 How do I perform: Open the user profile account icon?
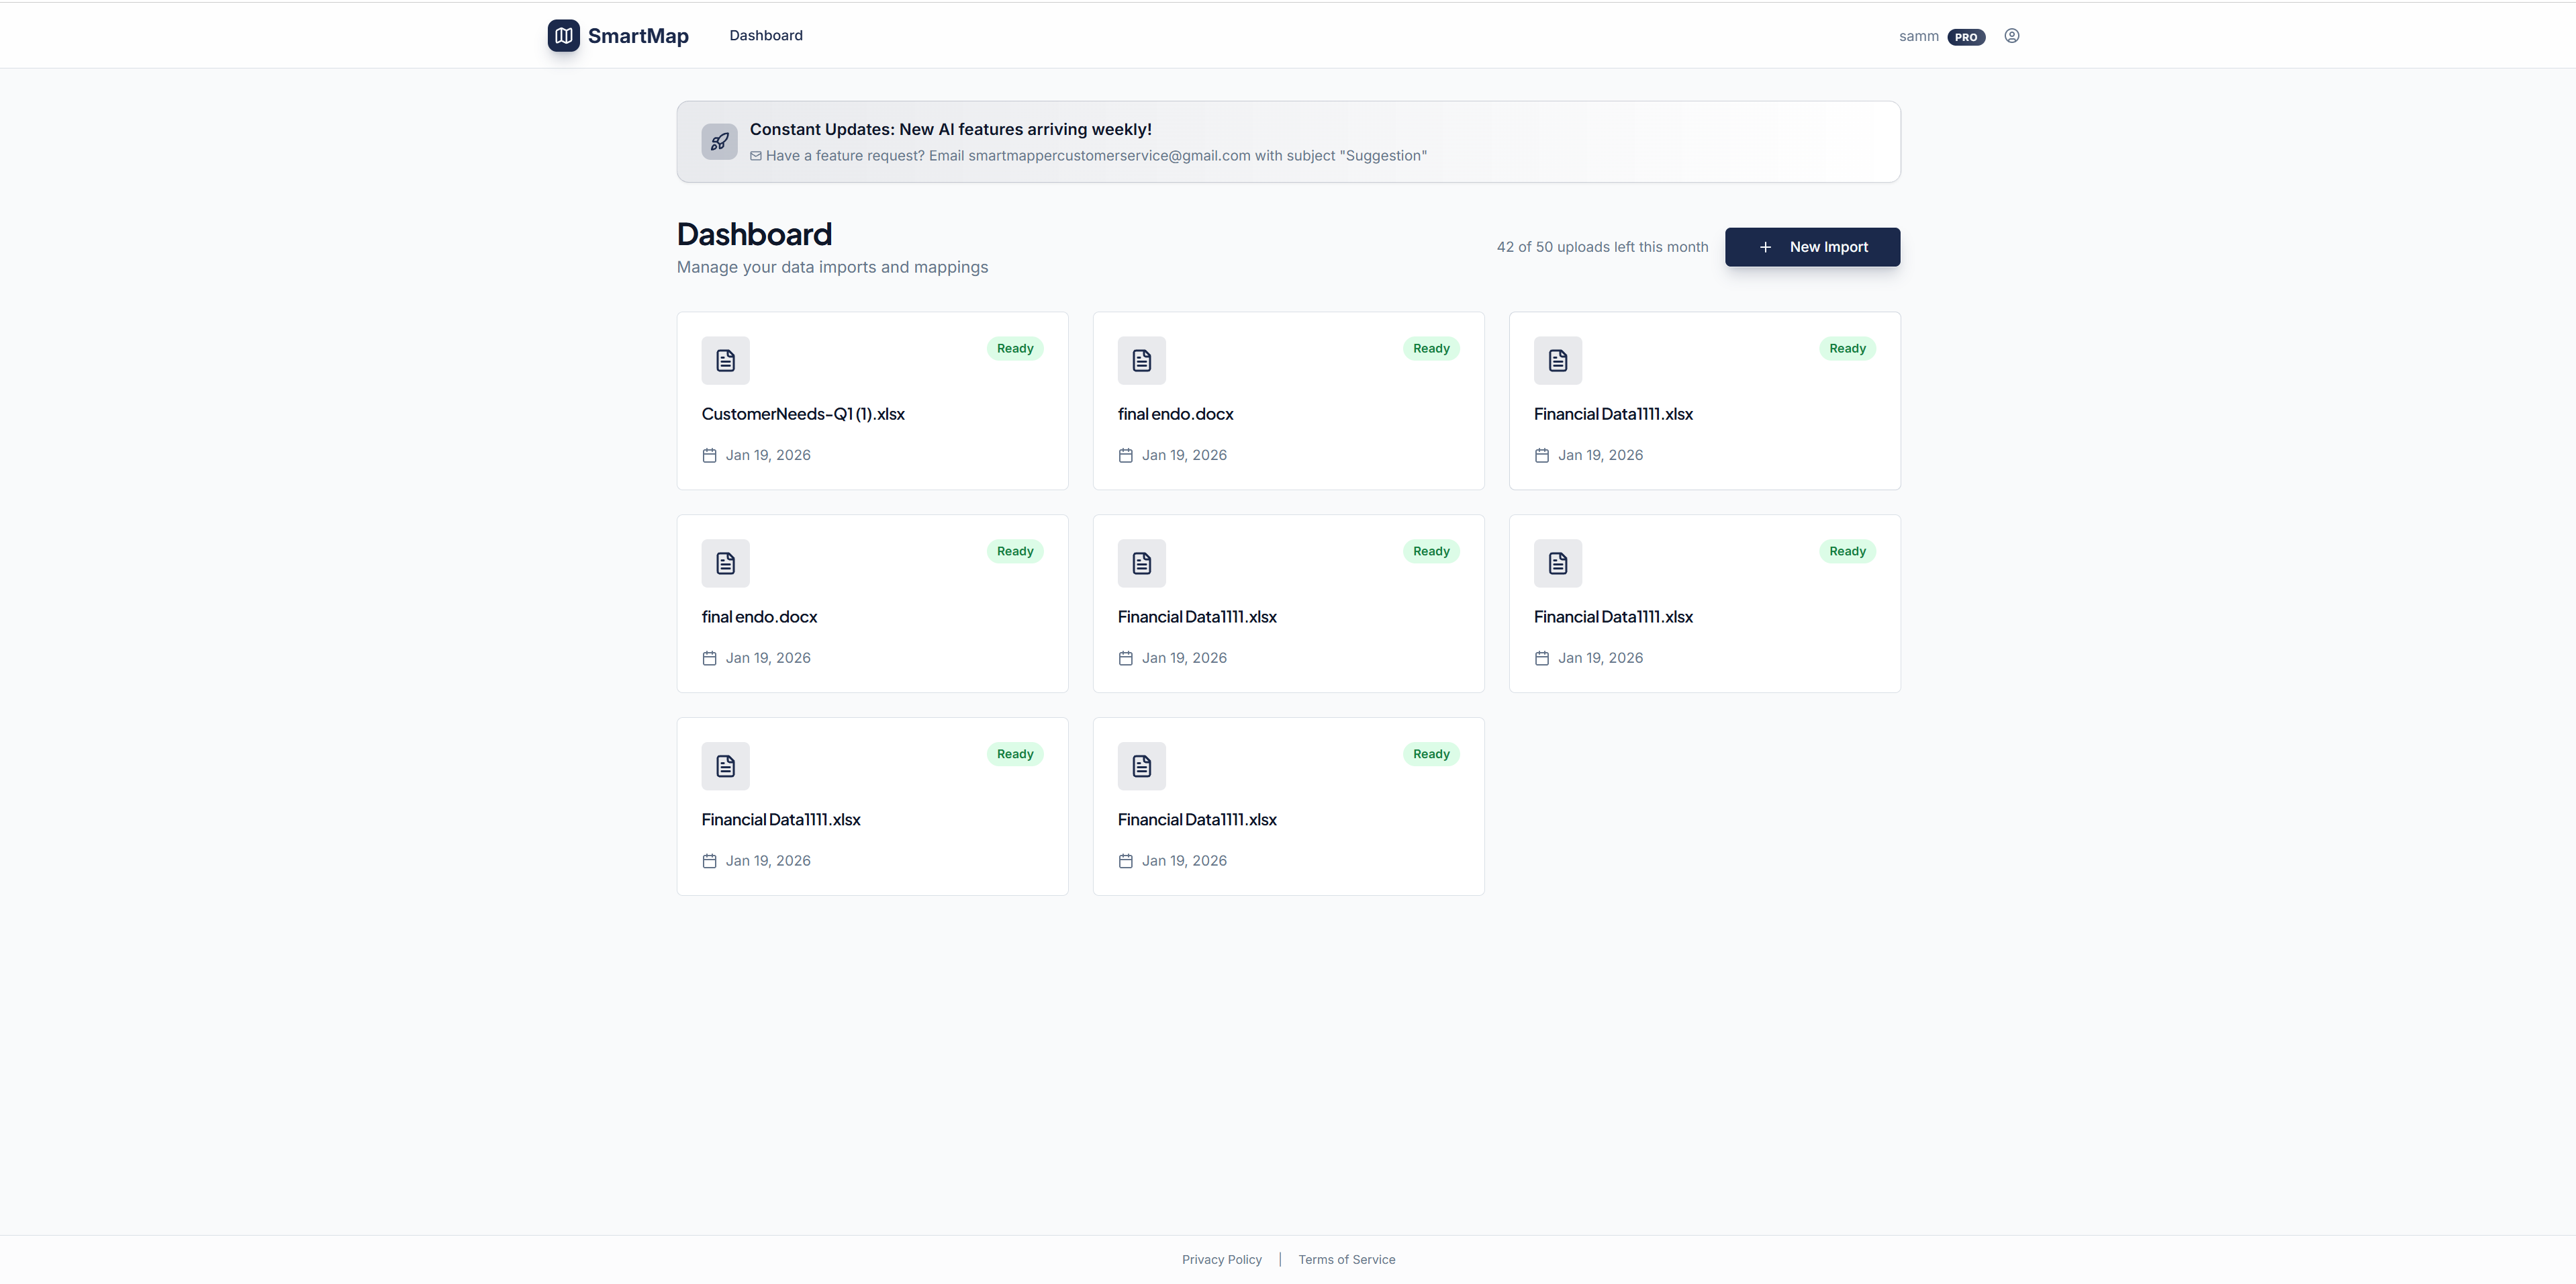click(2011, 35)
